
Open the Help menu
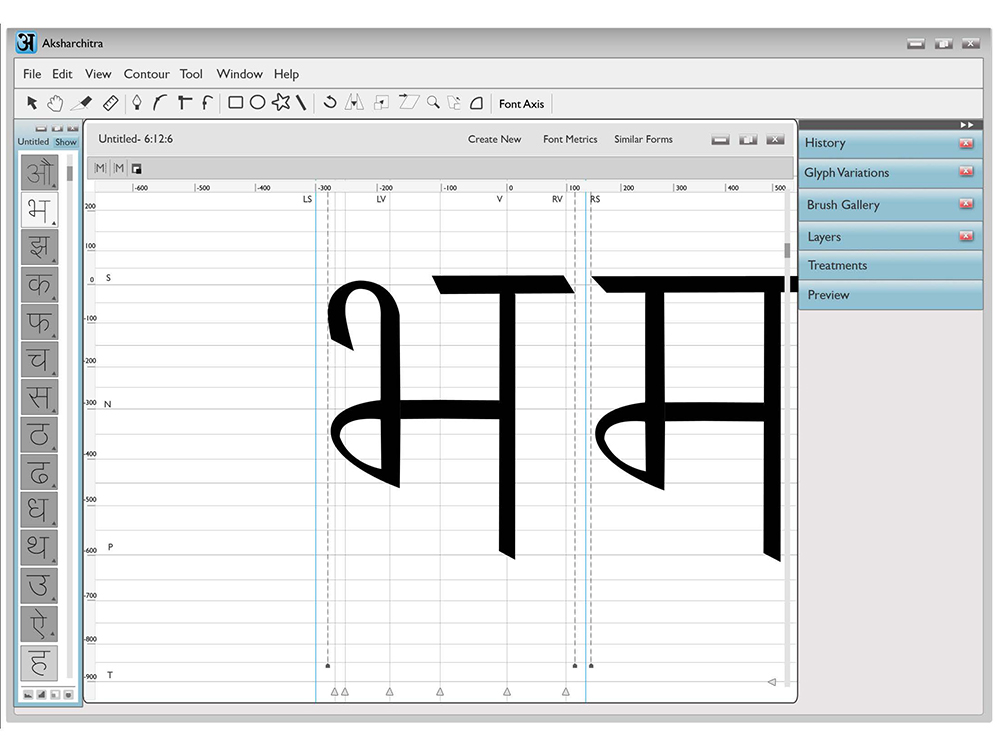tap(286, 74)
